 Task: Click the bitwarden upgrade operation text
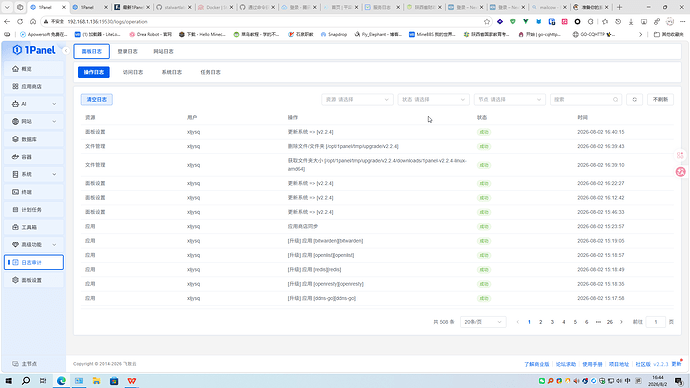tap(325, 241)
